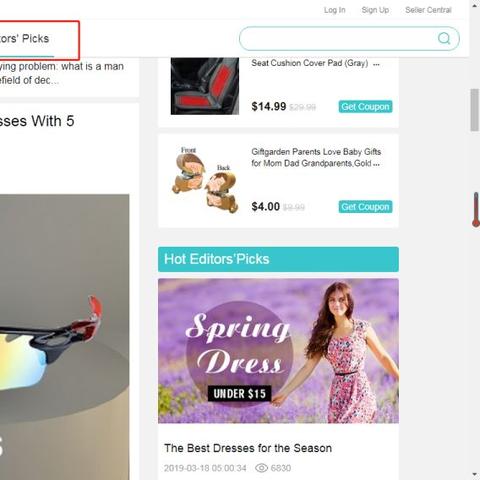Screen dimensions: 480x480
Task: Click the sunglasses article image
Action: point(65,337)
